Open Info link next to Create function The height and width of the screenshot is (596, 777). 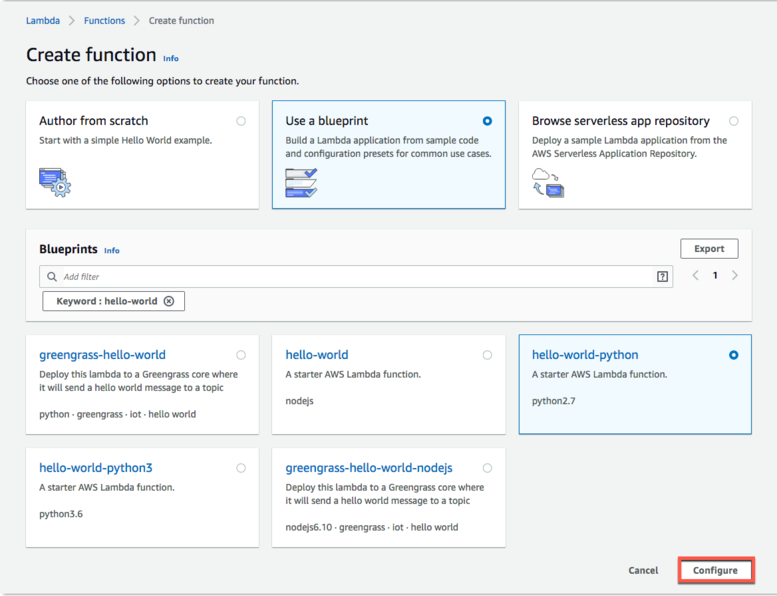coord(171,58)
